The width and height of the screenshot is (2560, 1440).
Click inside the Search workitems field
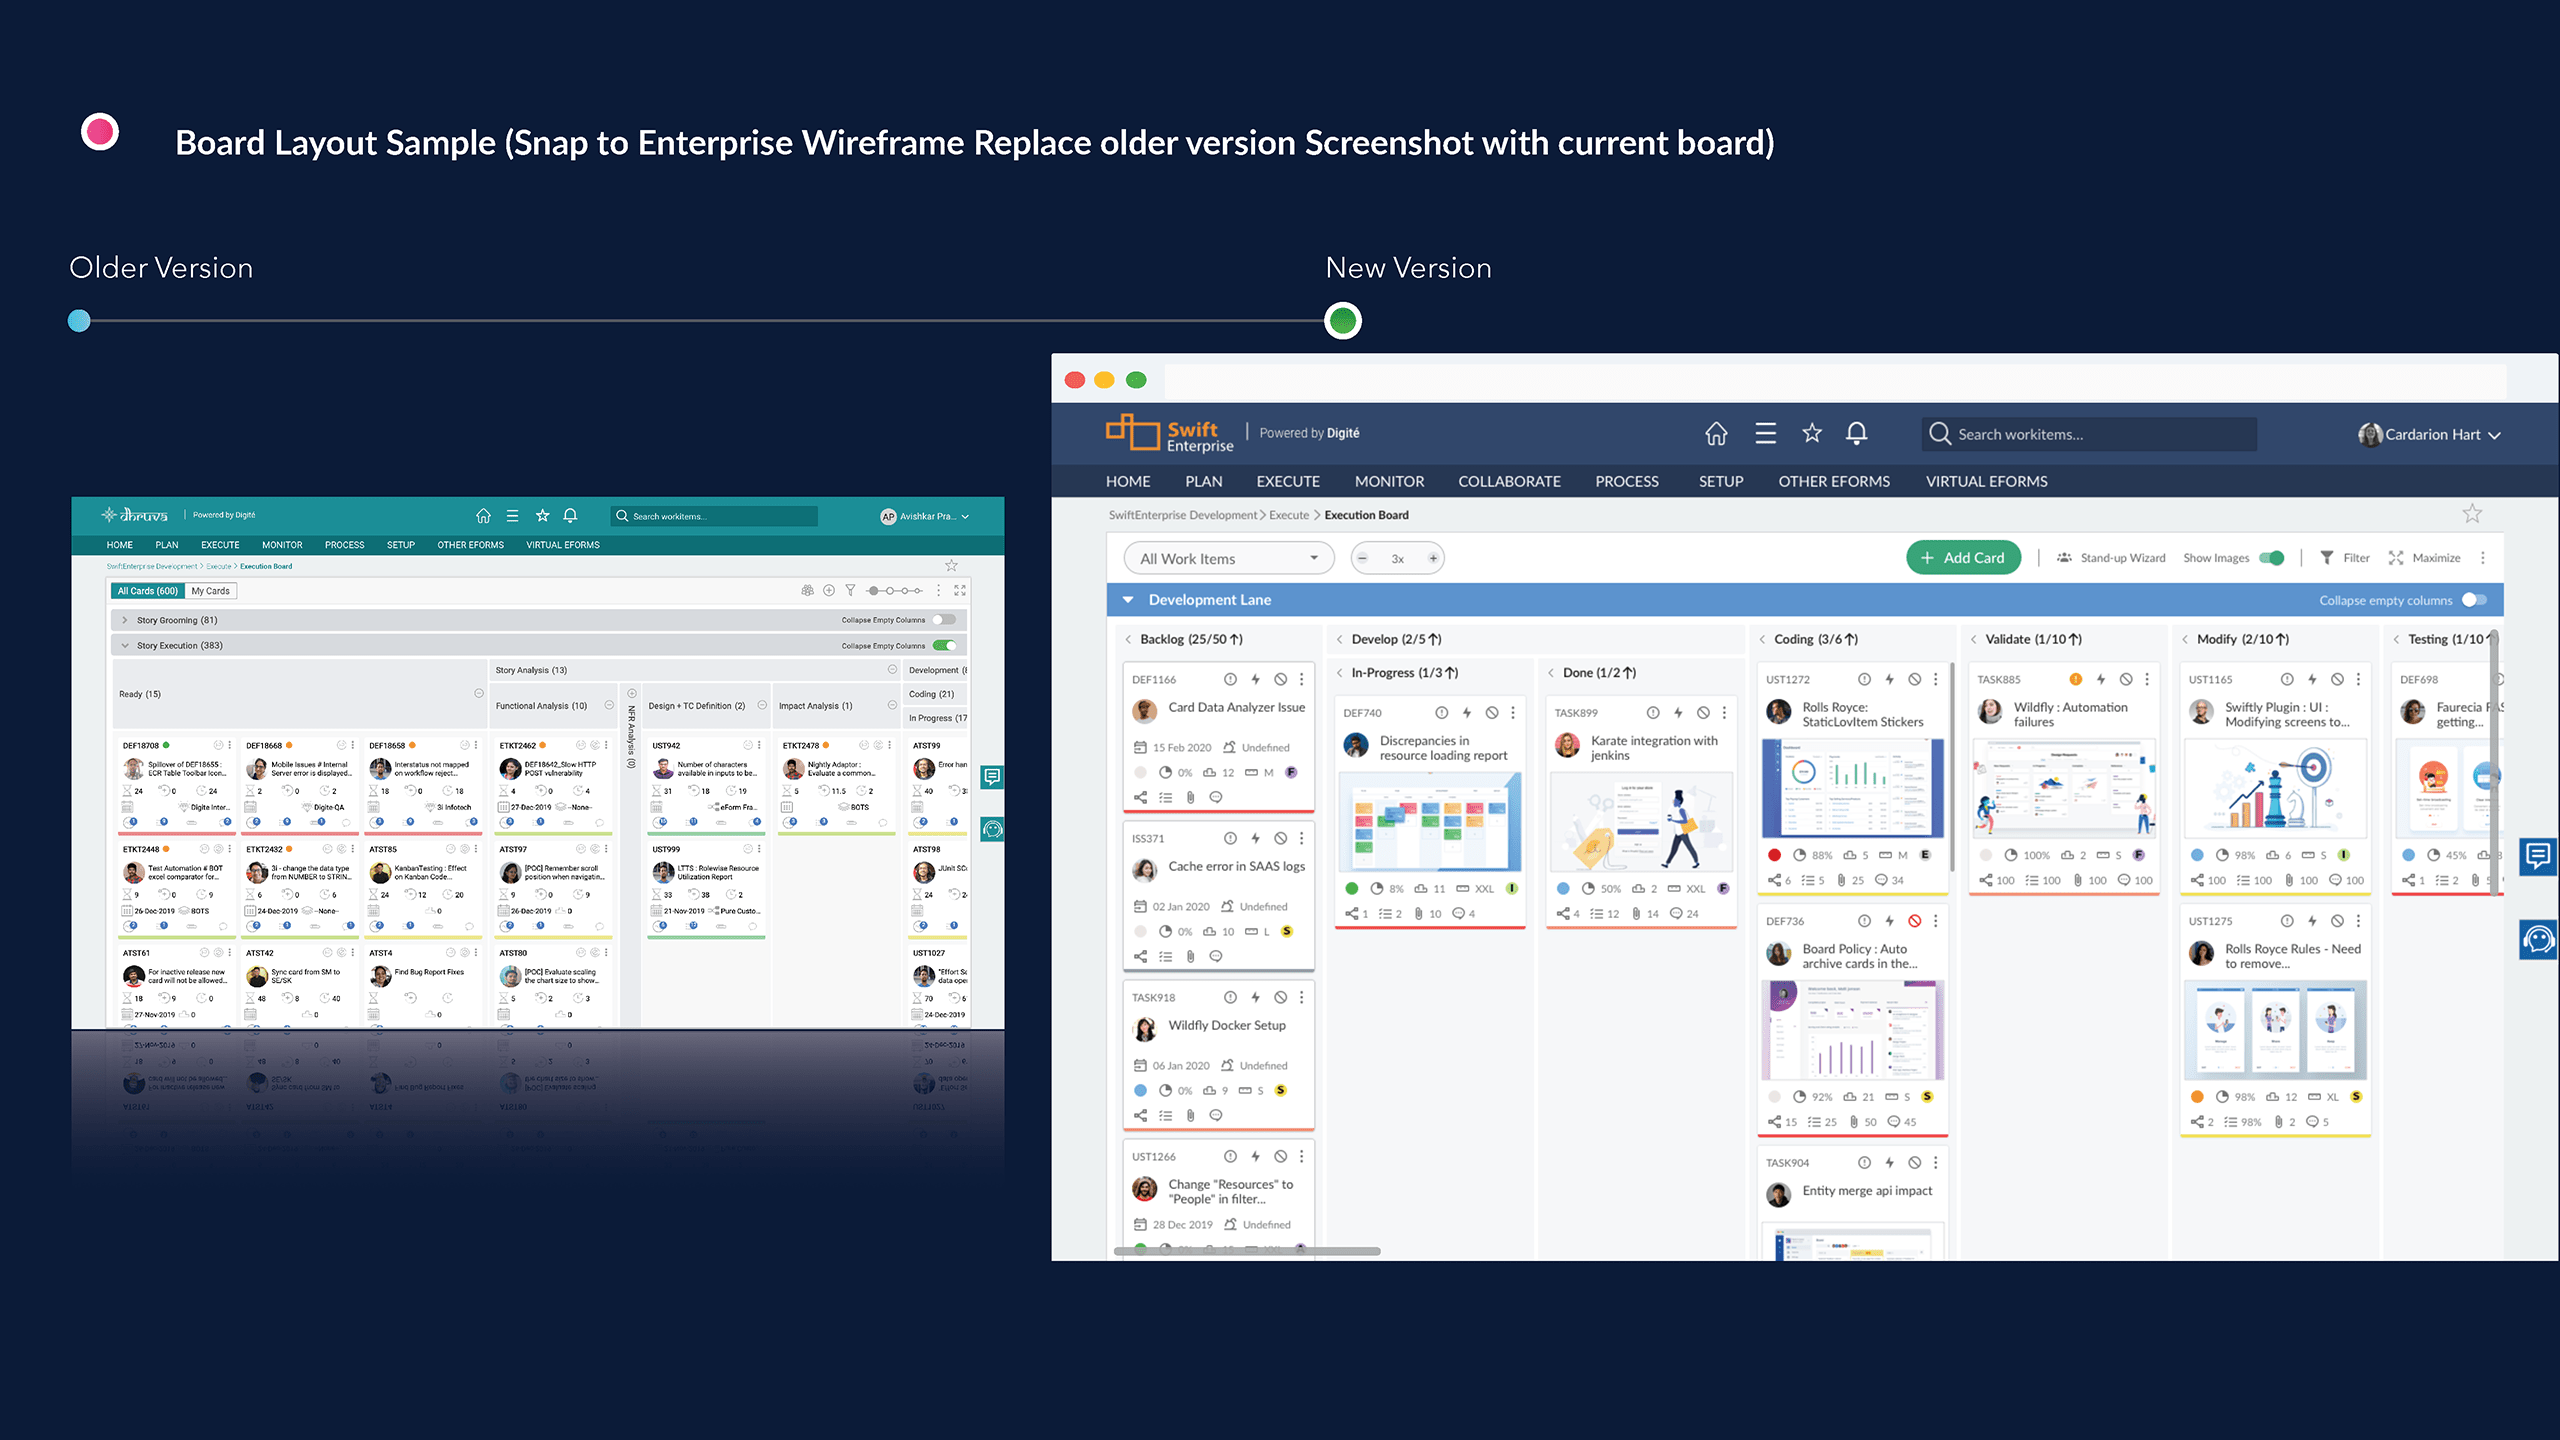click(x=2090, y=433)
